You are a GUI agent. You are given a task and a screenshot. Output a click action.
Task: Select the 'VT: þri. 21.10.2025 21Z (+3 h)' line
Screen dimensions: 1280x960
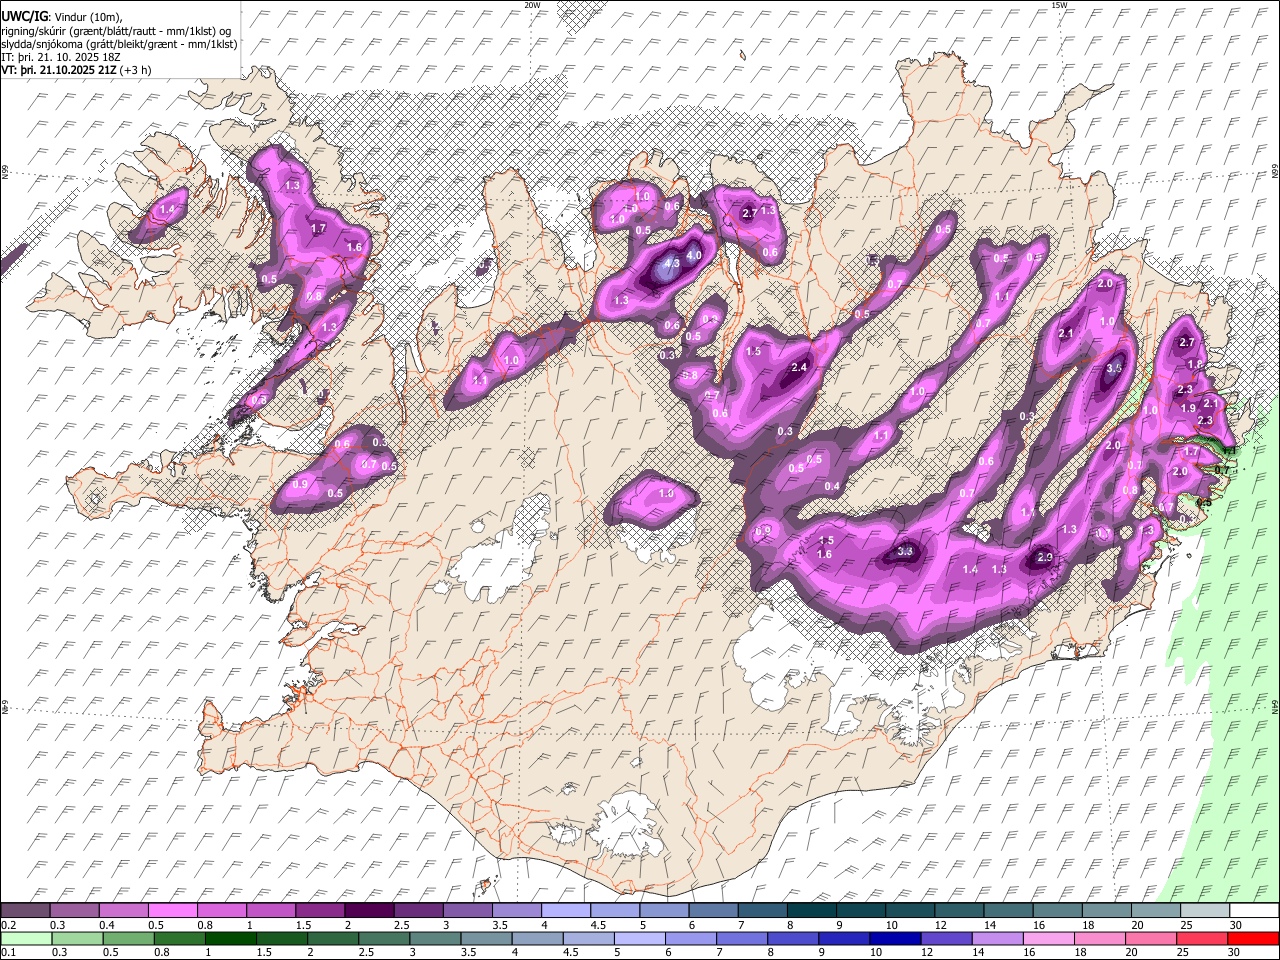click(77, 70)
